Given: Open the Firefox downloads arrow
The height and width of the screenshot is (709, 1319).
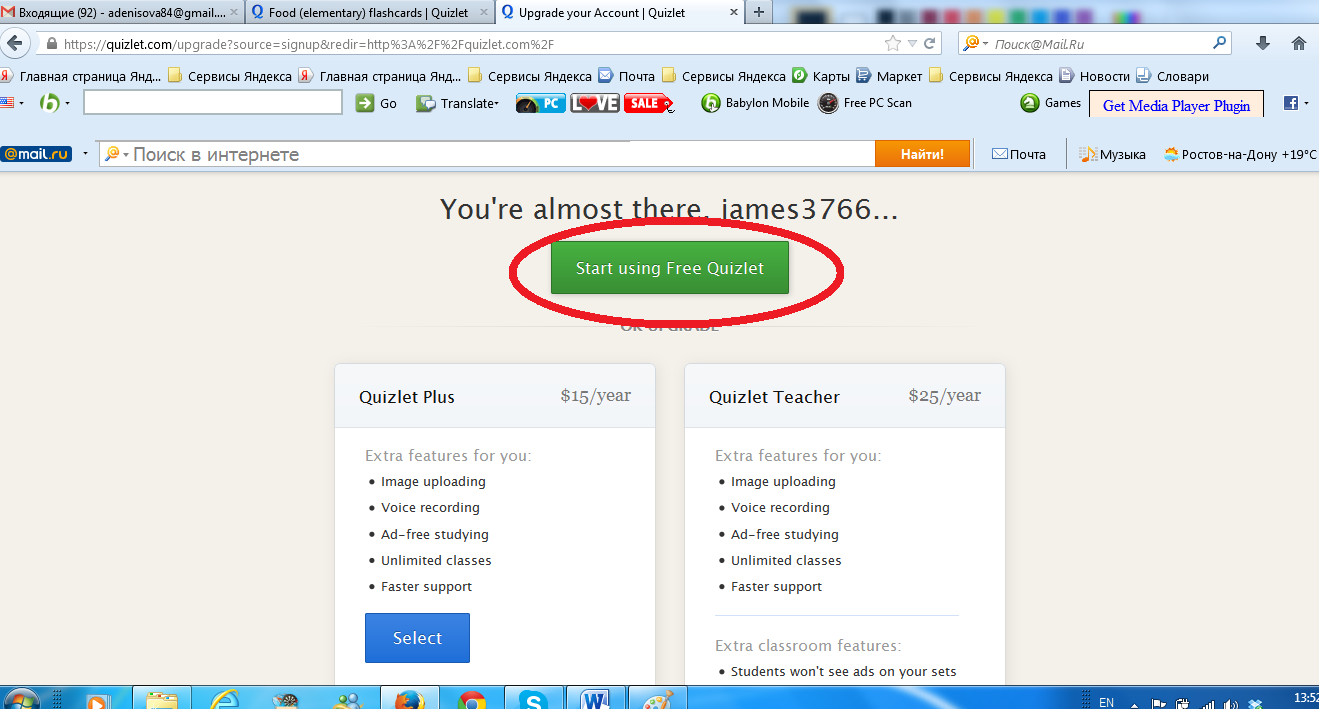Looking at the screenshot, I should [x=1263, y=43].
